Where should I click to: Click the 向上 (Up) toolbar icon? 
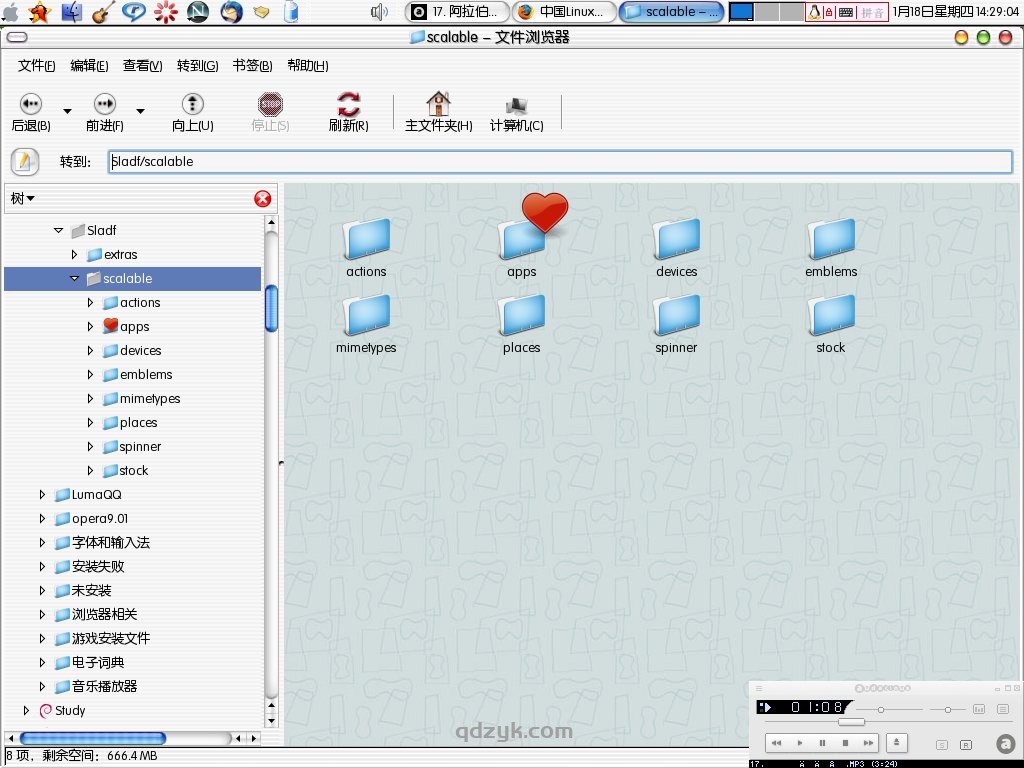pos(190,110)
